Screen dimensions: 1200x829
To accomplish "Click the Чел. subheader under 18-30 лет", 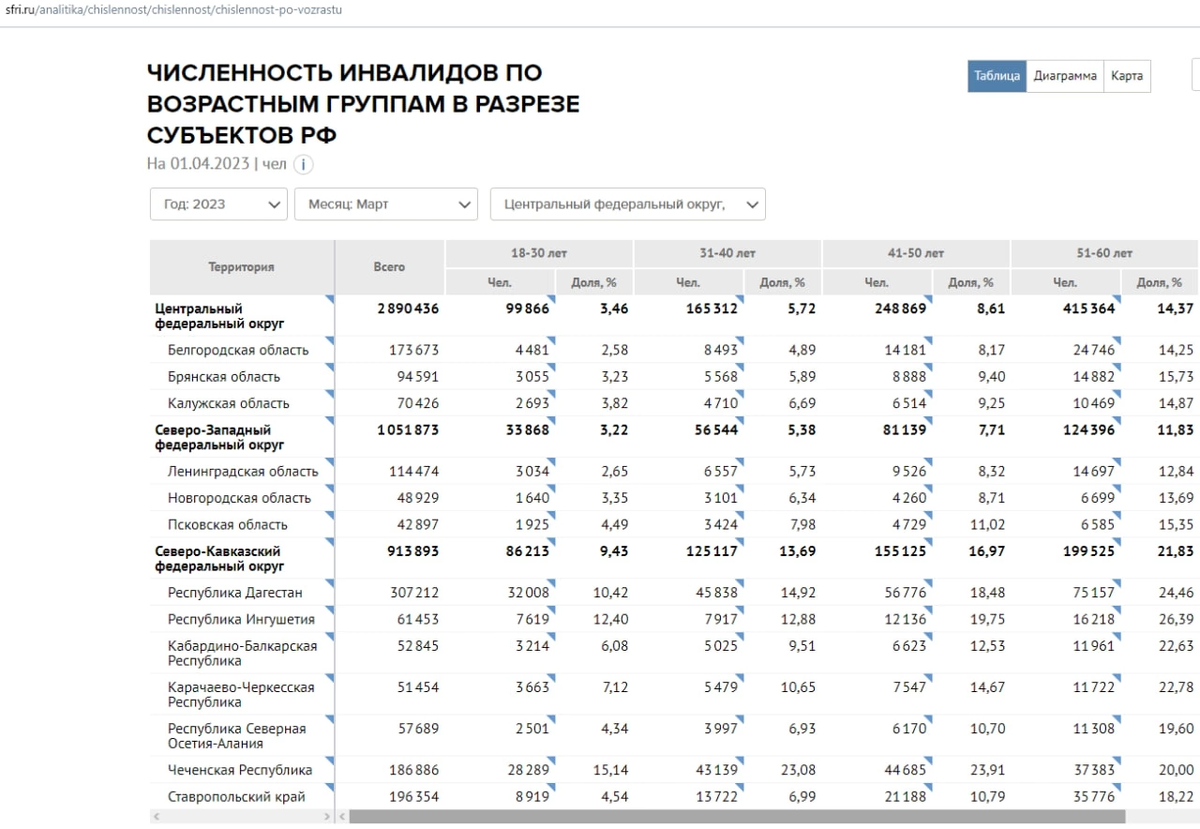I will click(499, 282).
